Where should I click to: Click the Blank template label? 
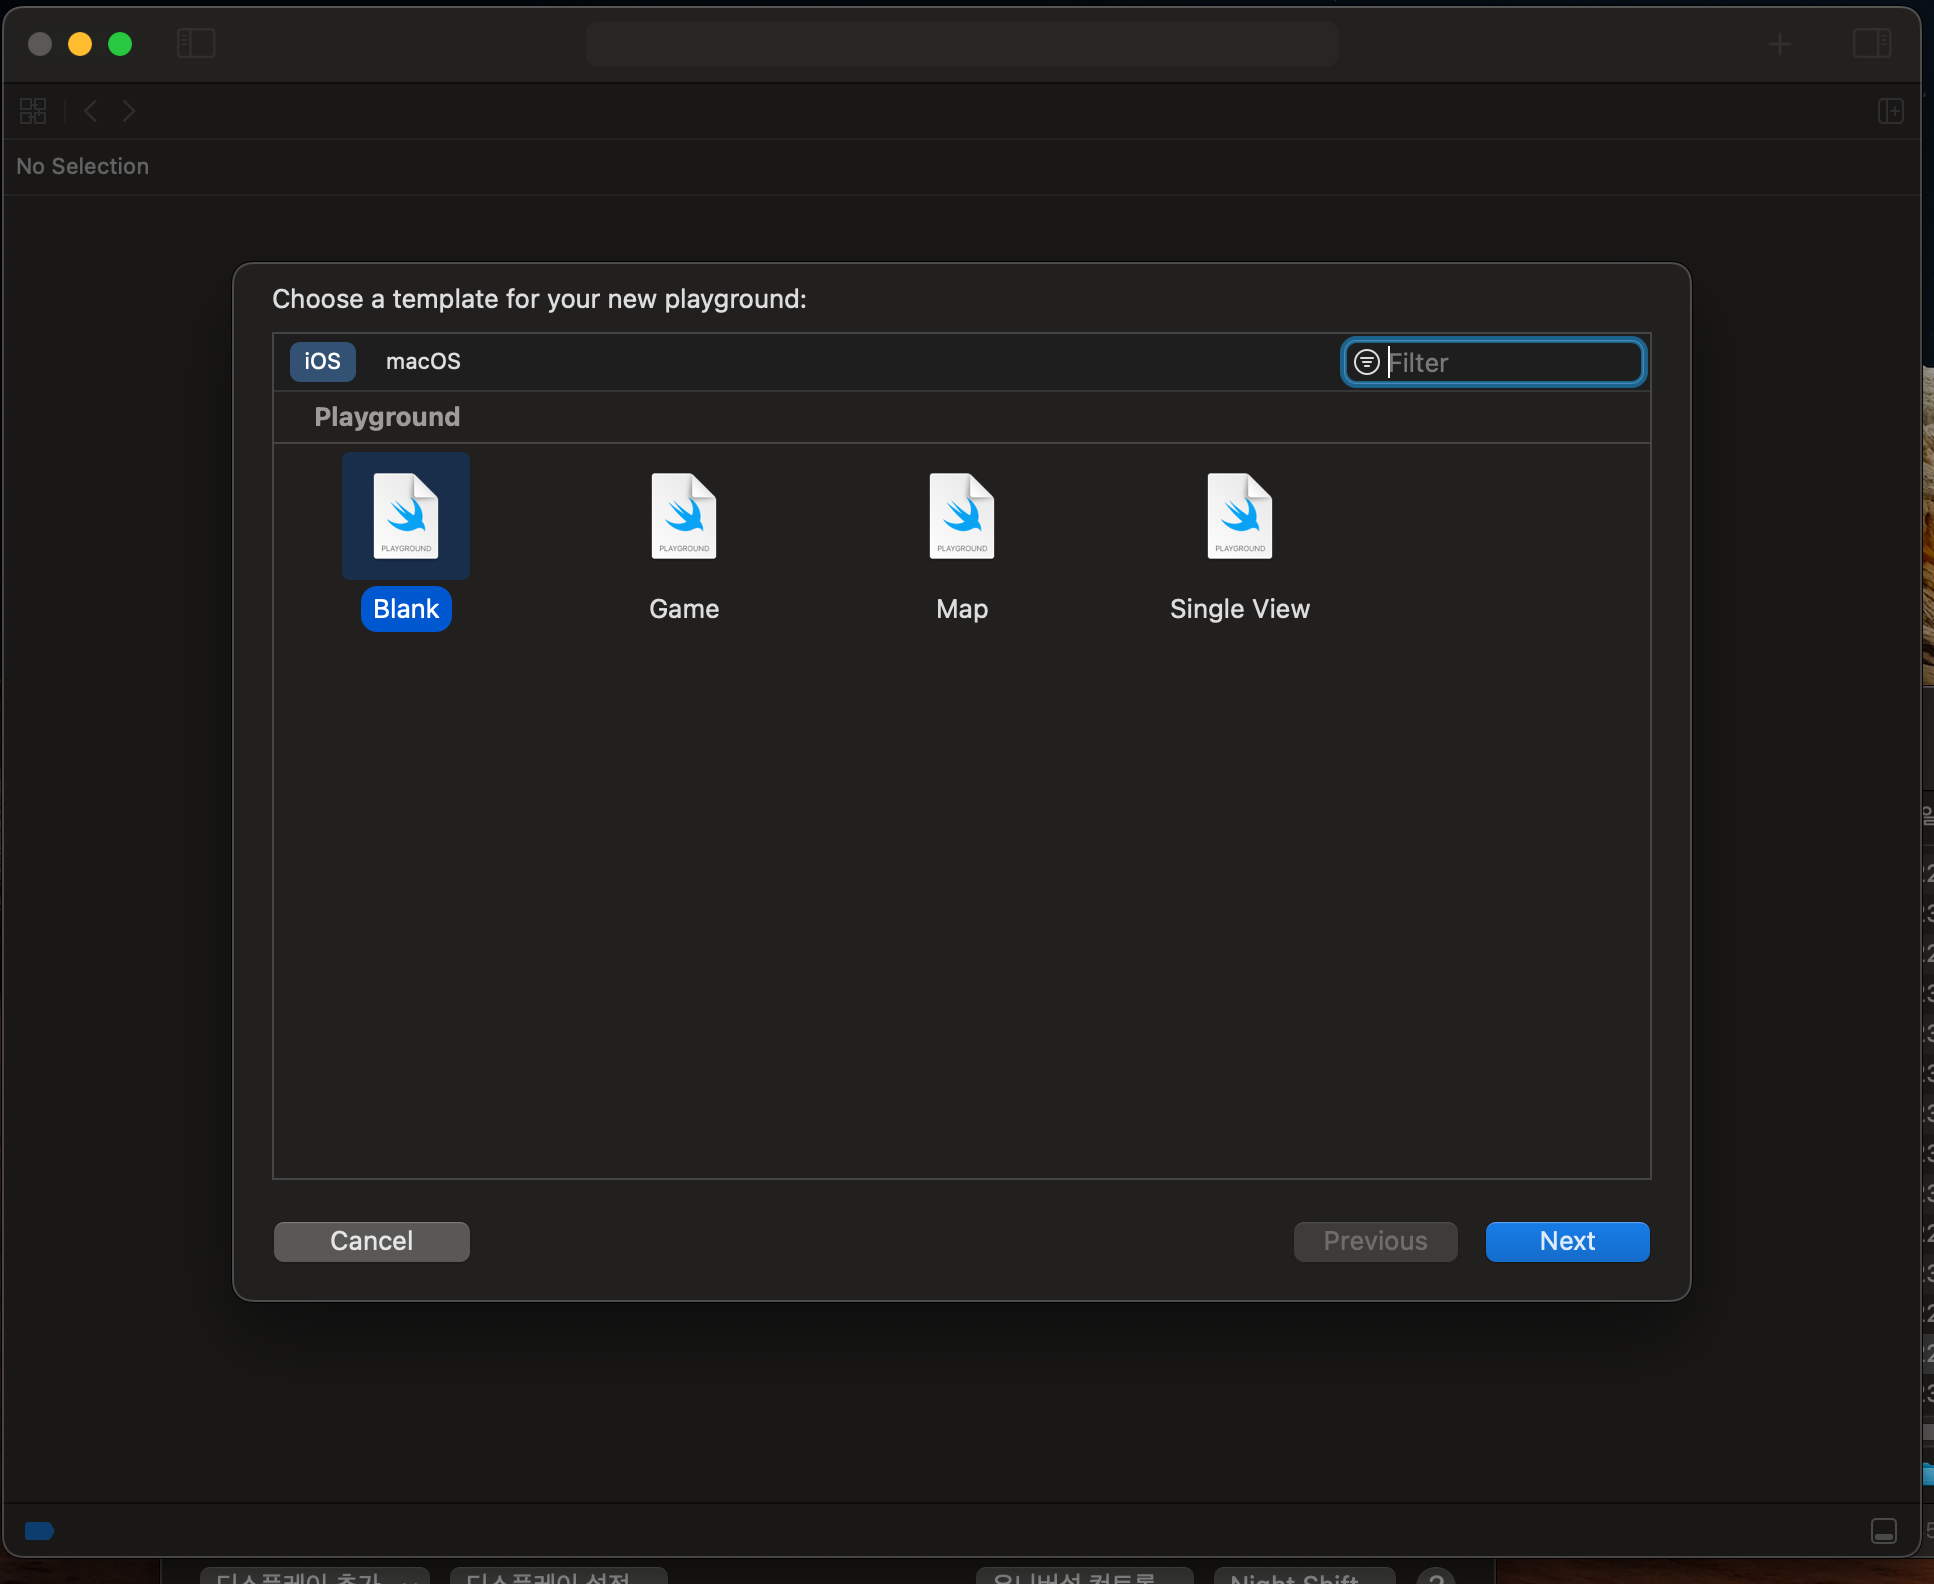click(x=406, y=609)
